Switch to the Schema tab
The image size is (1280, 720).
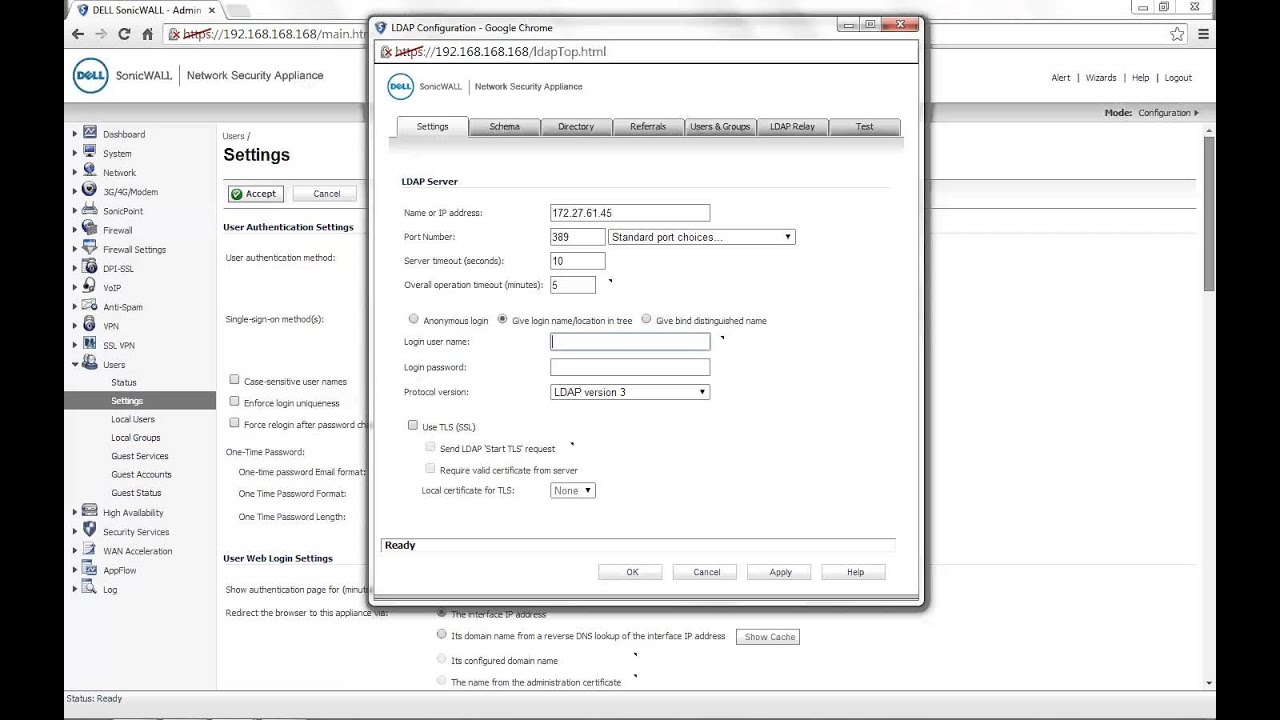504,127
